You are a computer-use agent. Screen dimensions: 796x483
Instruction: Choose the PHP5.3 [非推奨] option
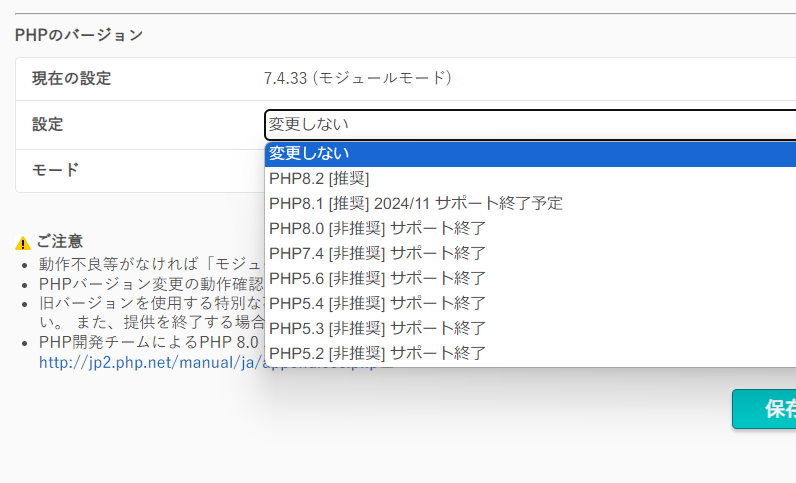click(377, 328)
